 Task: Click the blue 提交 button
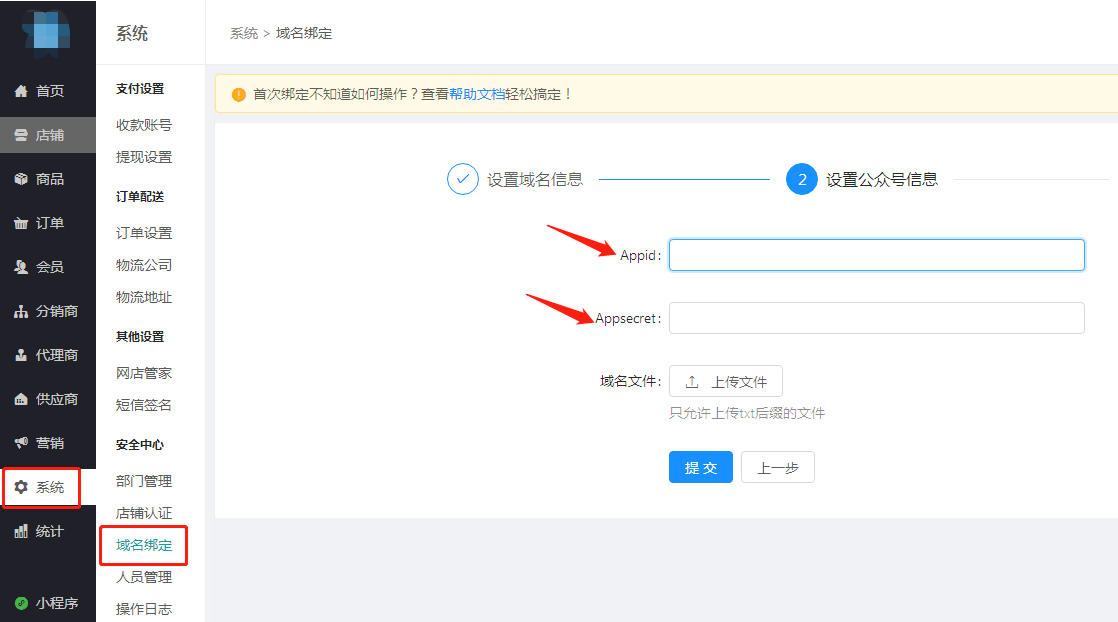700,467
